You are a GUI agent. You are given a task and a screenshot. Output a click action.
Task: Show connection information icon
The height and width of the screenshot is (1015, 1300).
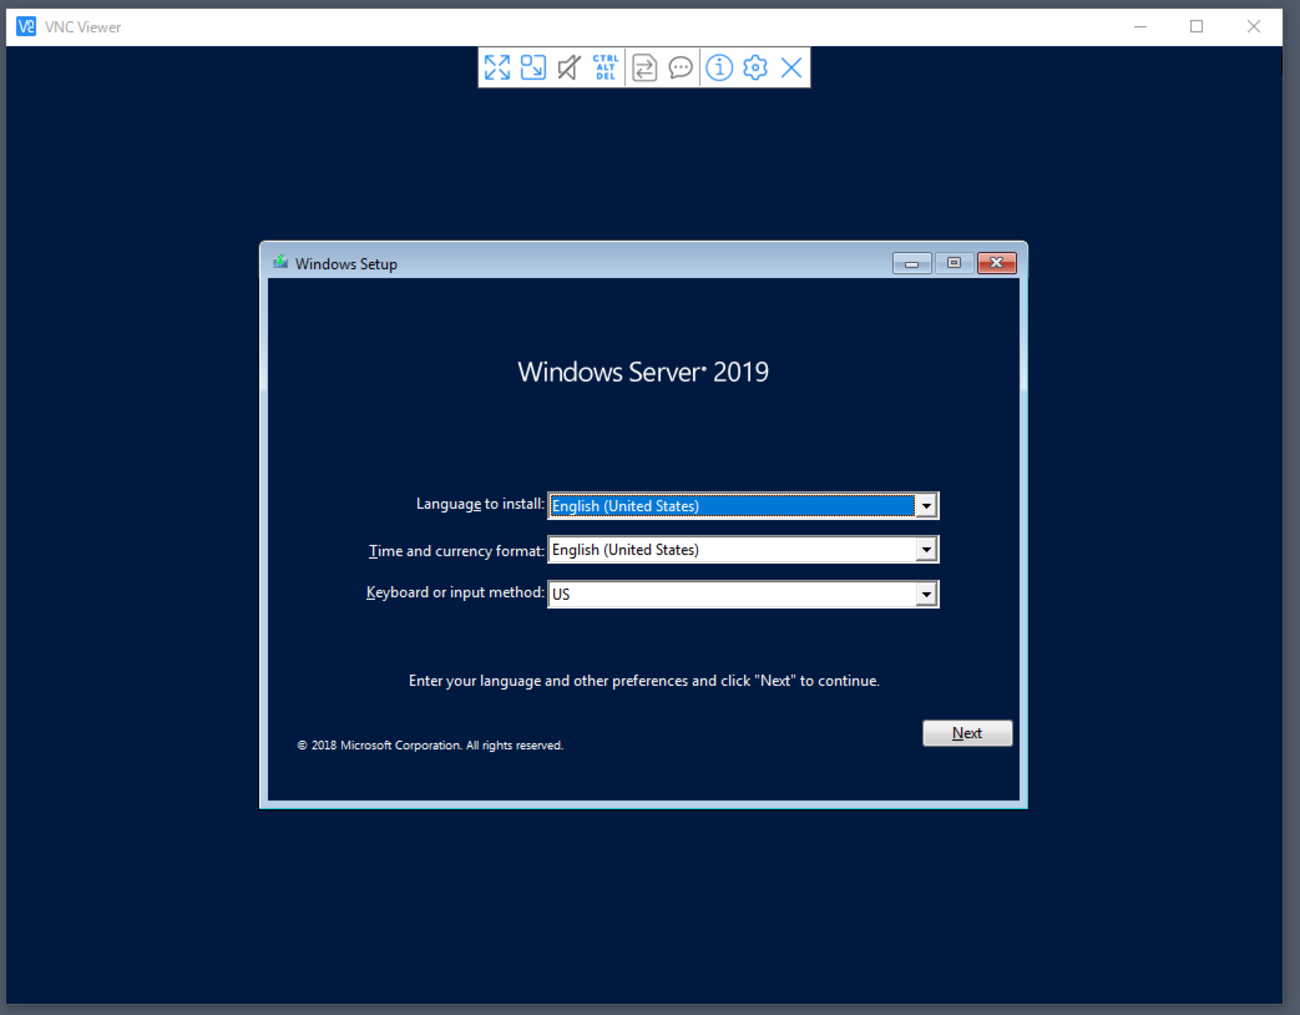click(719, 67)
